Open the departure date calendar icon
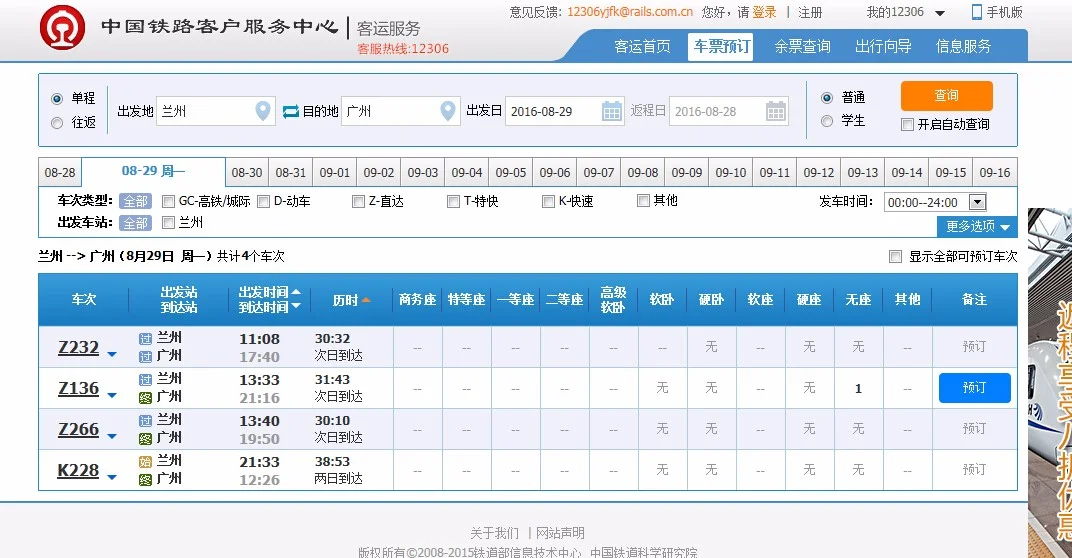The width and height of the screenshot is (1072, 558). [x=612, y=111]
